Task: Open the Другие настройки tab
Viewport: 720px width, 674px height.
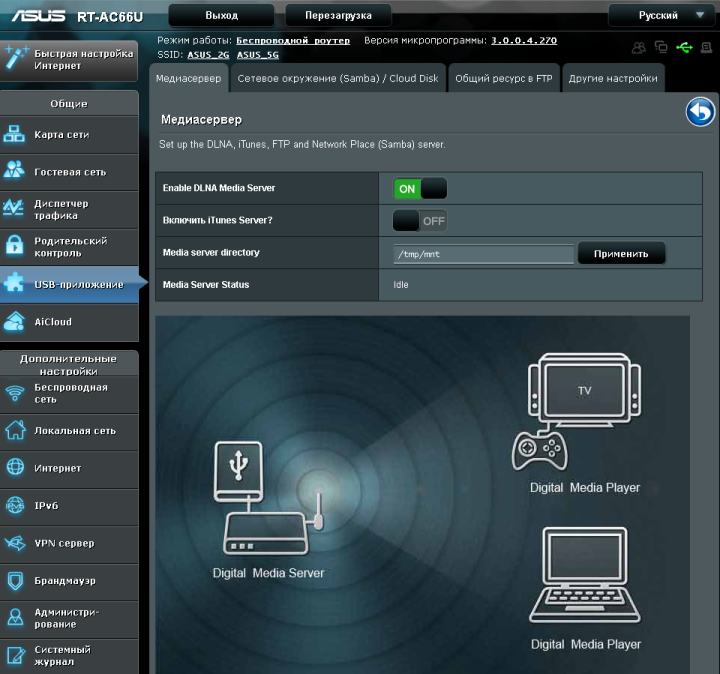Action: (613, 79)
